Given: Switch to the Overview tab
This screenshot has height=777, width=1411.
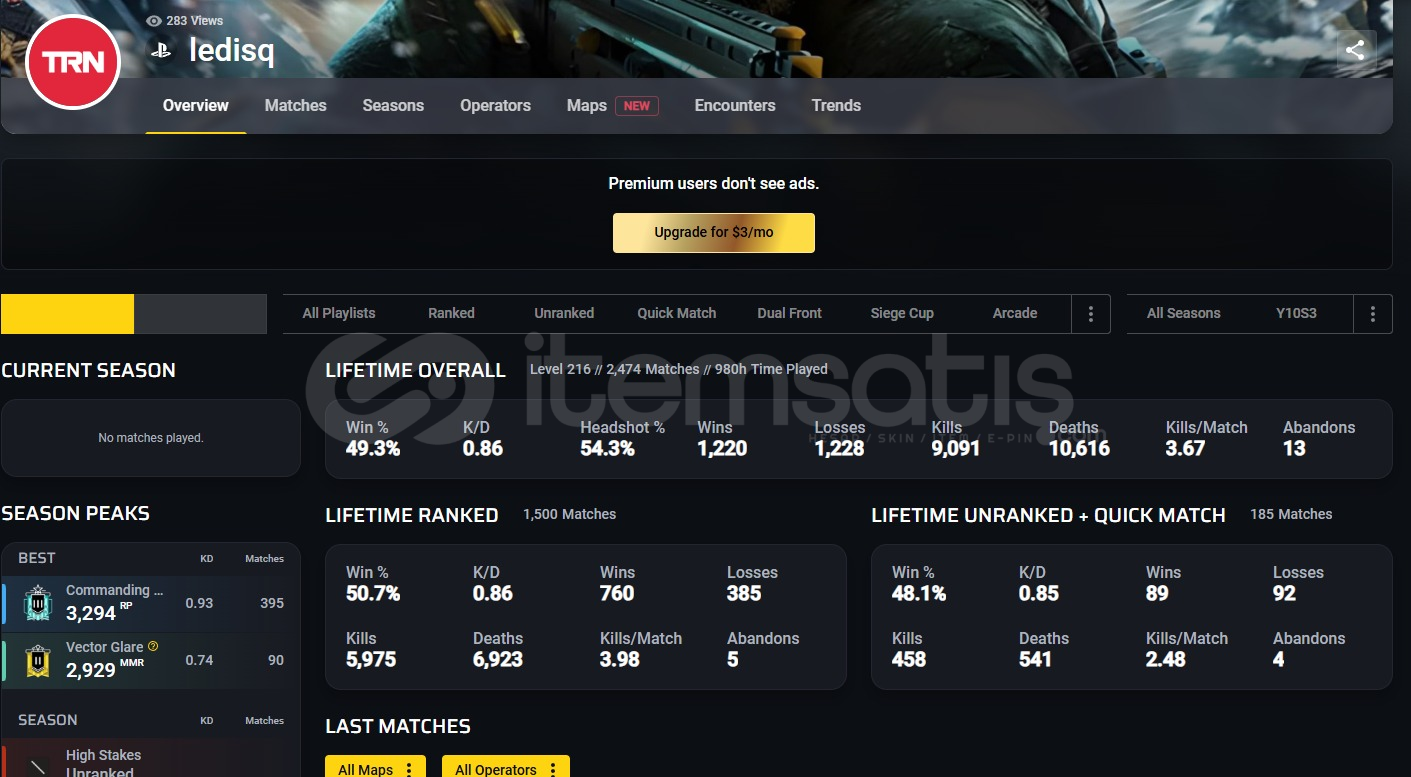Looking at the screenshot, I should 196,106.
